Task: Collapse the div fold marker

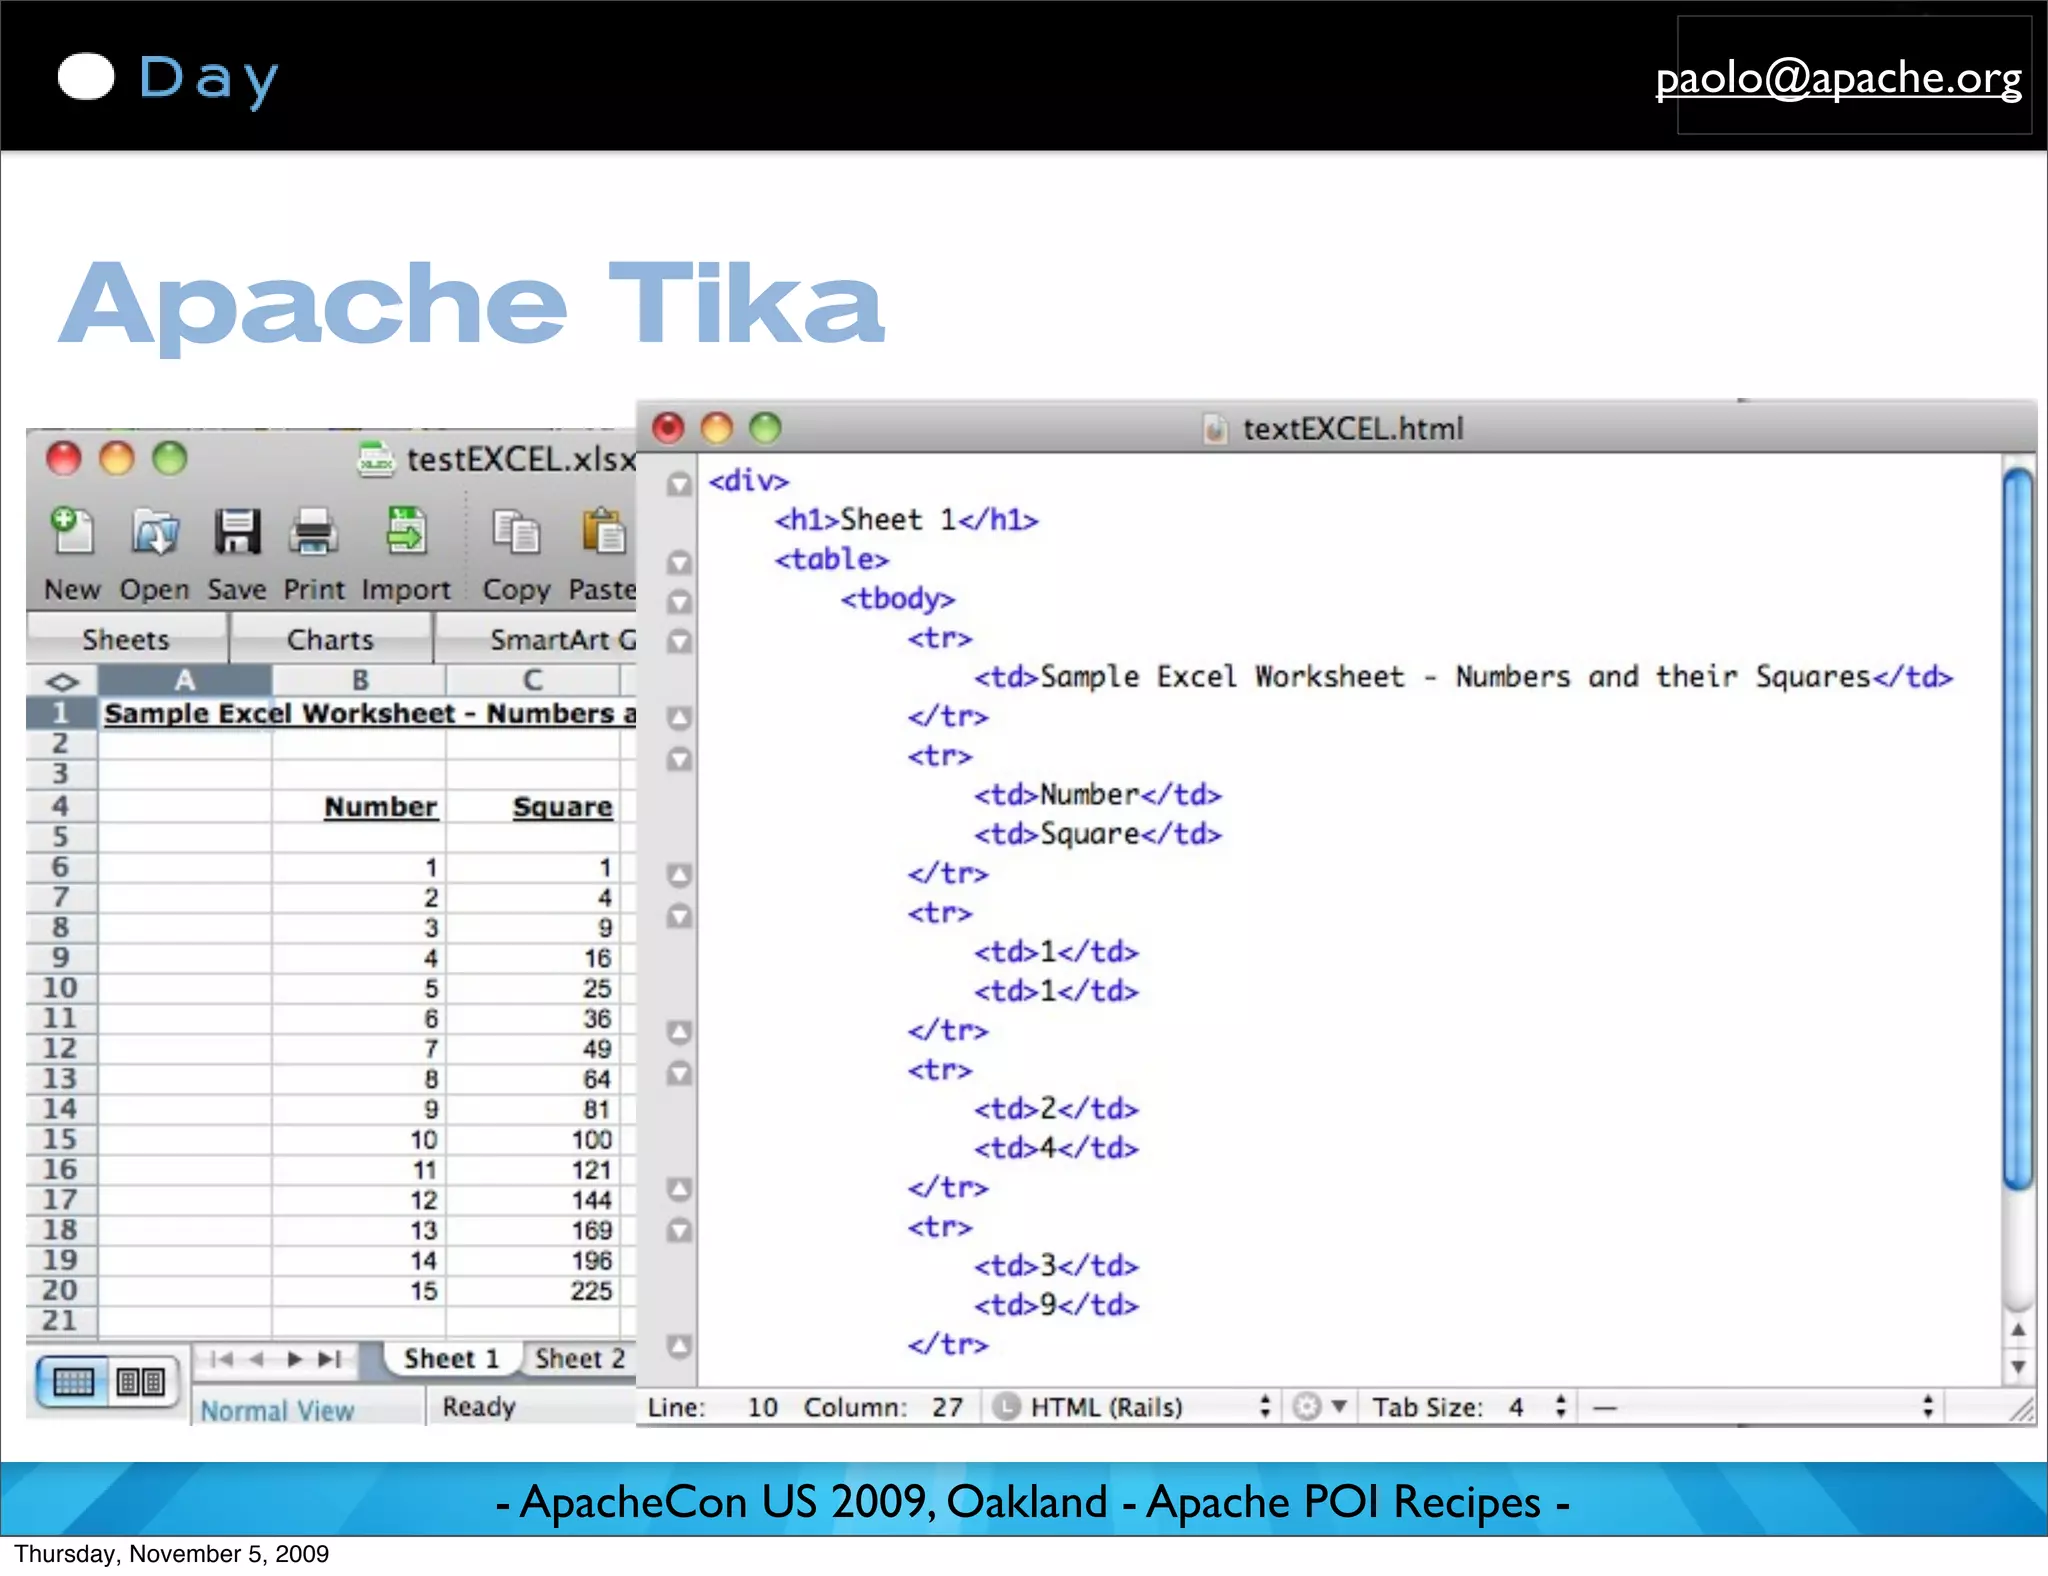Action: 679,484
